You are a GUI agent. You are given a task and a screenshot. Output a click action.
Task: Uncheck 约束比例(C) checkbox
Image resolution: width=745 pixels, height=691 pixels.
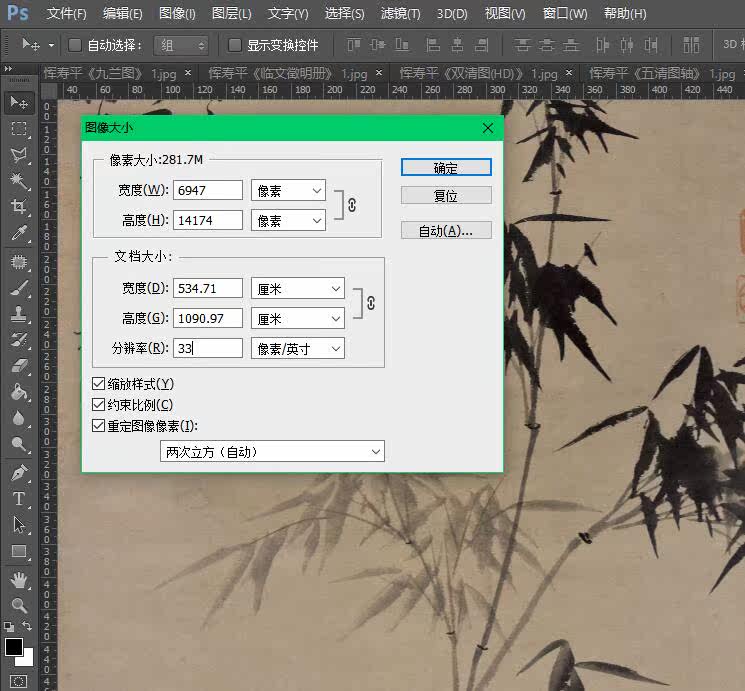point(98,404)
